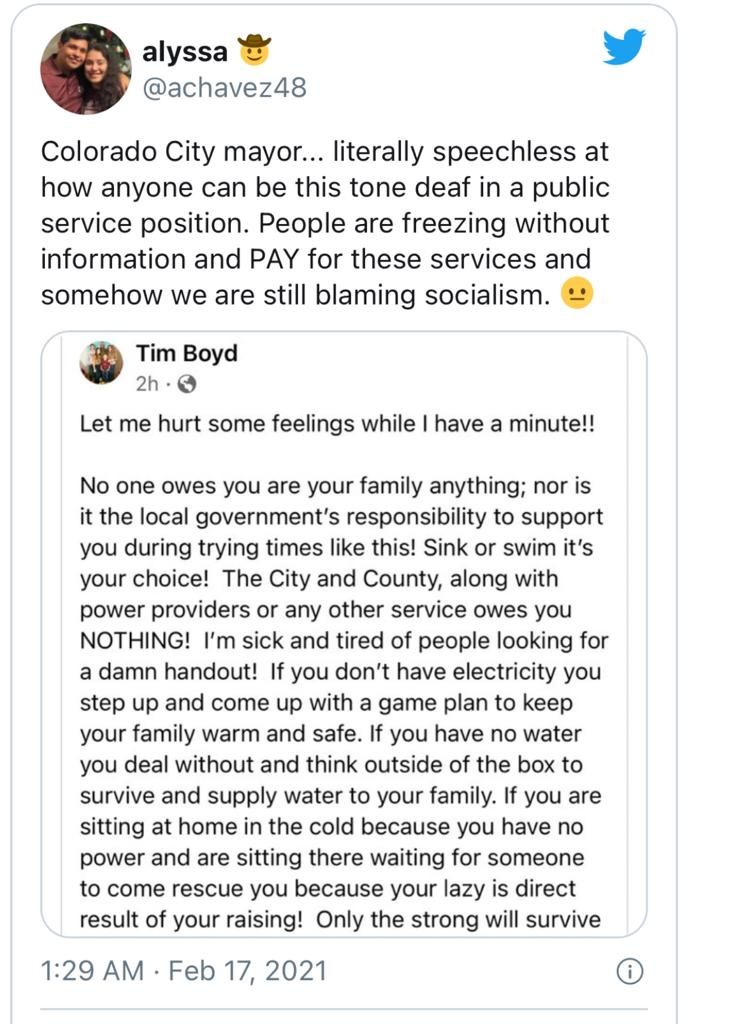748x1024 pixels.
Task: Click the neutral face emoji in tweet
Action: (x=577, y=293)
